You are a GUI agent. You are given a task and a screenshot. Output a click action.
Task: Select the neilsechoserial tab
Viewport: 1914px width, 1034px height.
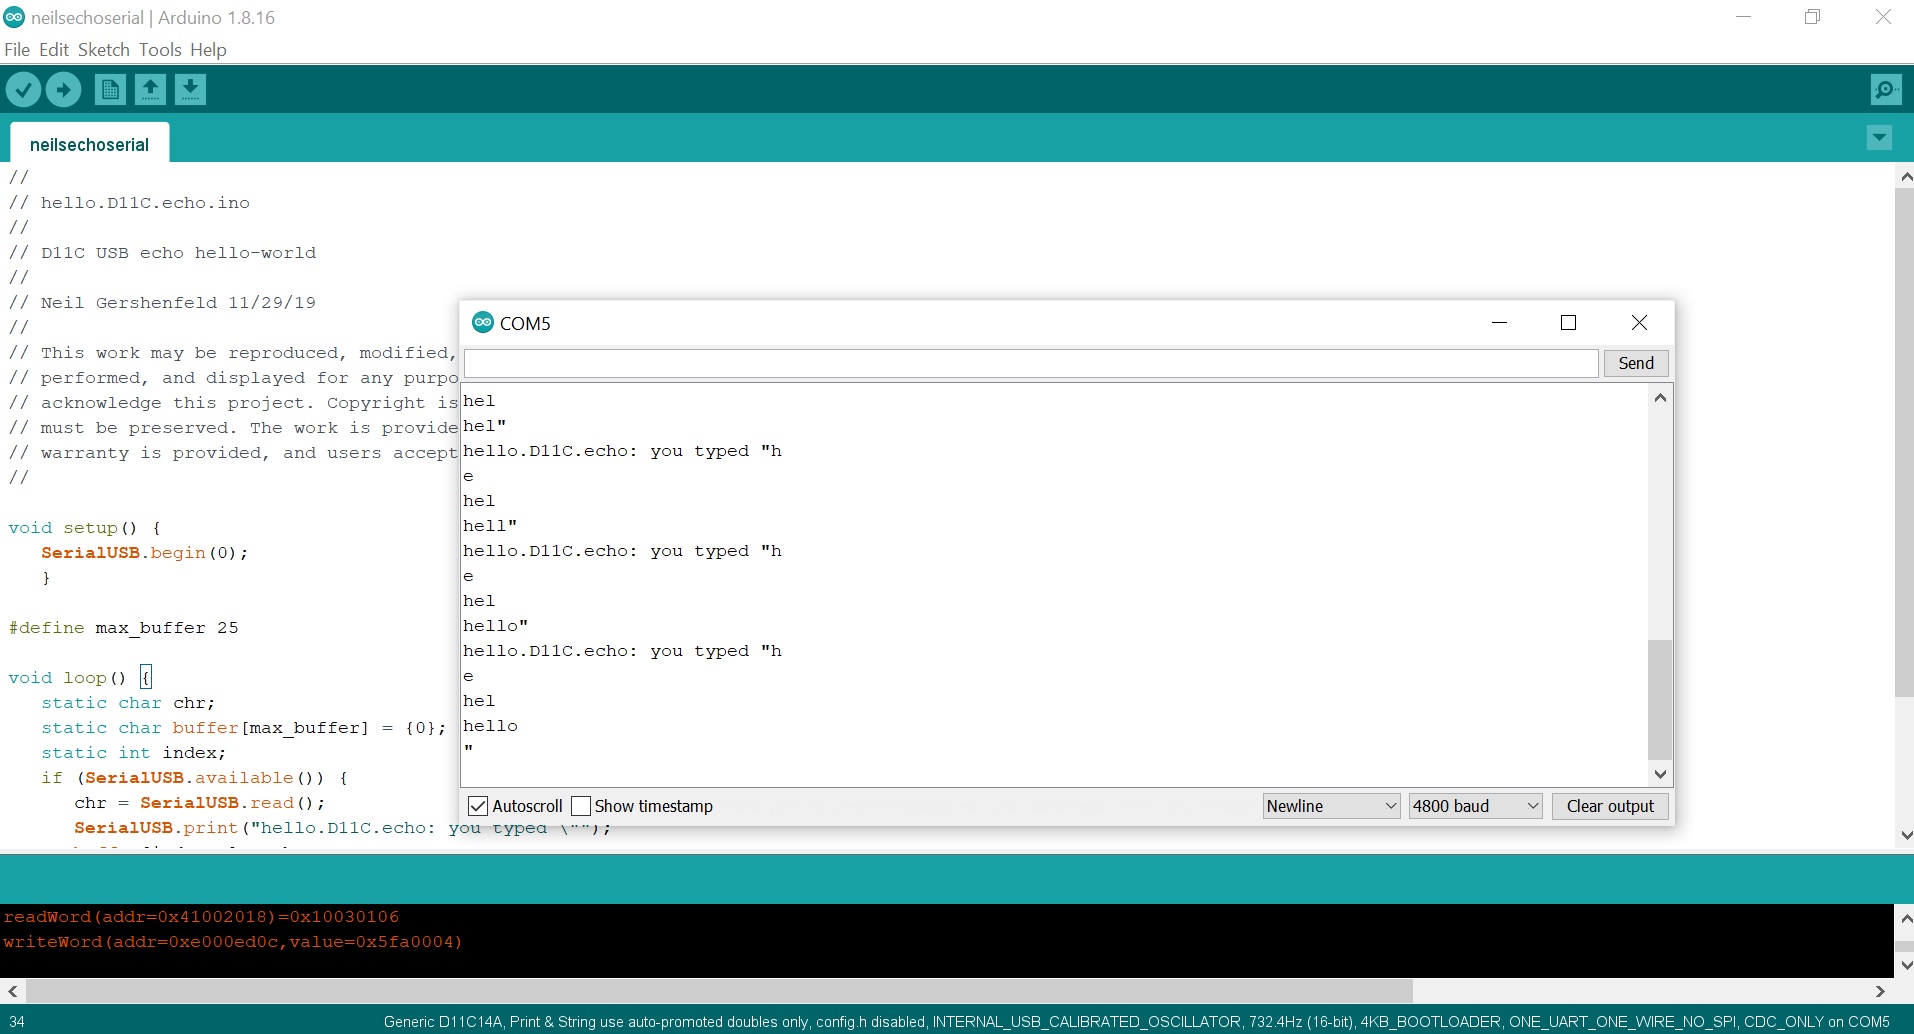coord(89,144)
